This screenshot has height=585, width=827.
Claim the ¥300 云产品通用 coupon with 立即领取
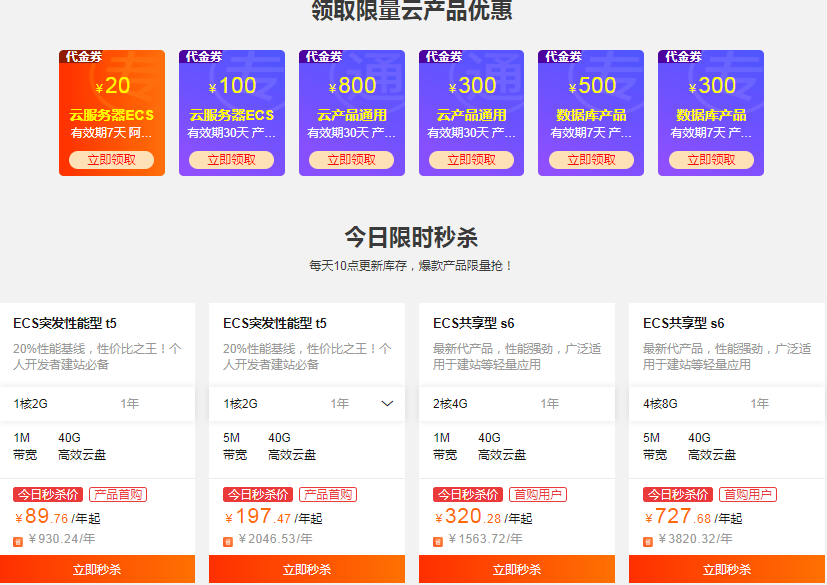point(472,160)
